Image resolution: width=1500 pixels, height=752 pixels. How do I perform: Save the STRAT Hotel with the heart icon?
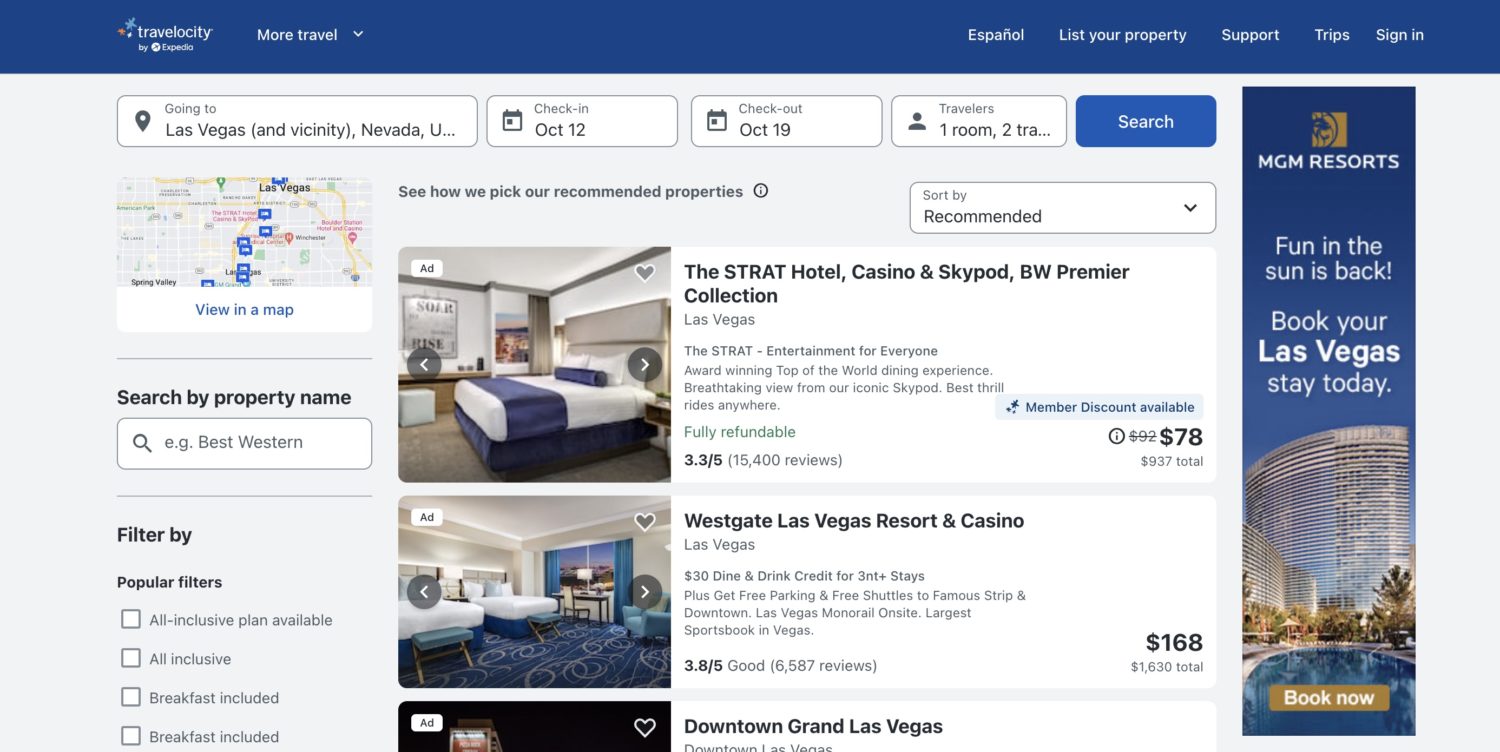(643, 272)
